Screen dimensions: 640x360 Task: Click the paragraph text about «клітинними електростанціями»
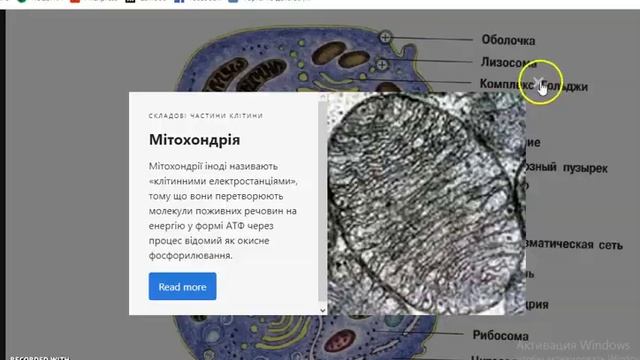coord(223,211)
